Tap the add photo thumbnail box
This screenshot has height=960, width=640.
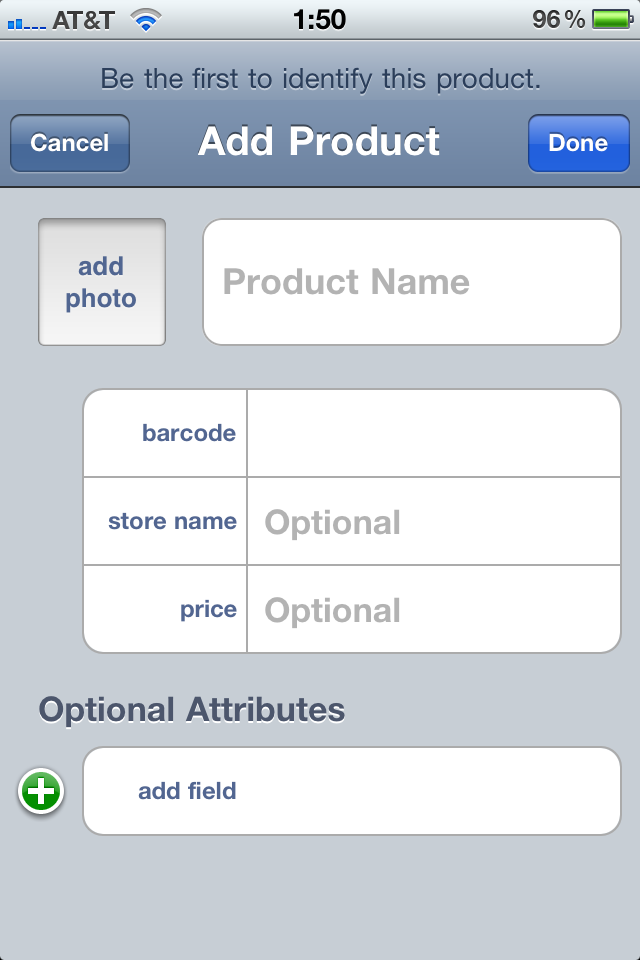(102, 282)
